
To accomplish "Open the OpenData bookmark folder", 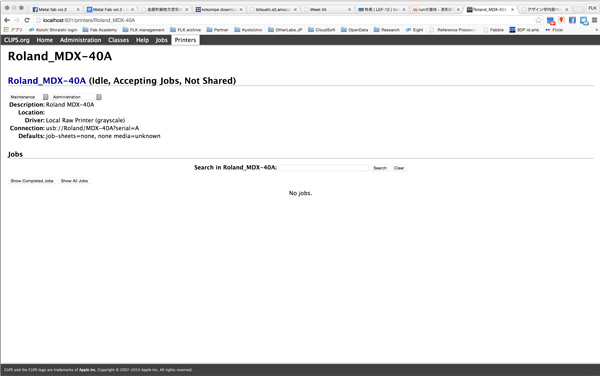I will [354, 30].
